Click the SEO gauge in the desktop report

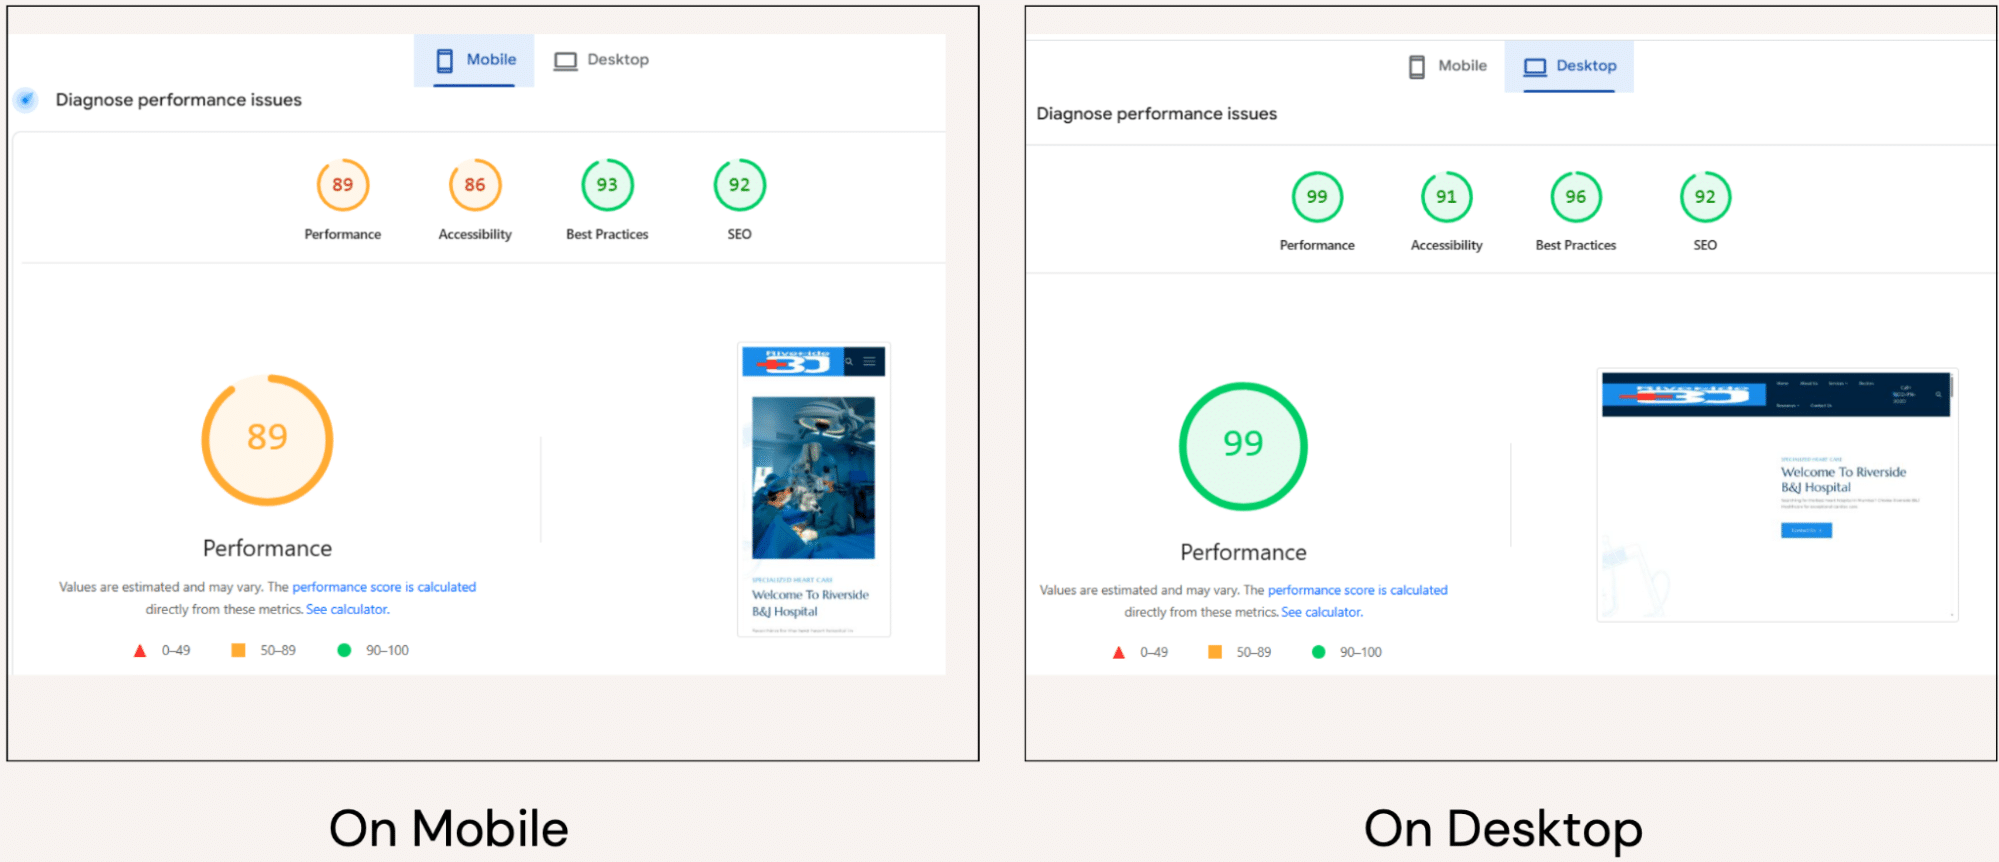1705,197
